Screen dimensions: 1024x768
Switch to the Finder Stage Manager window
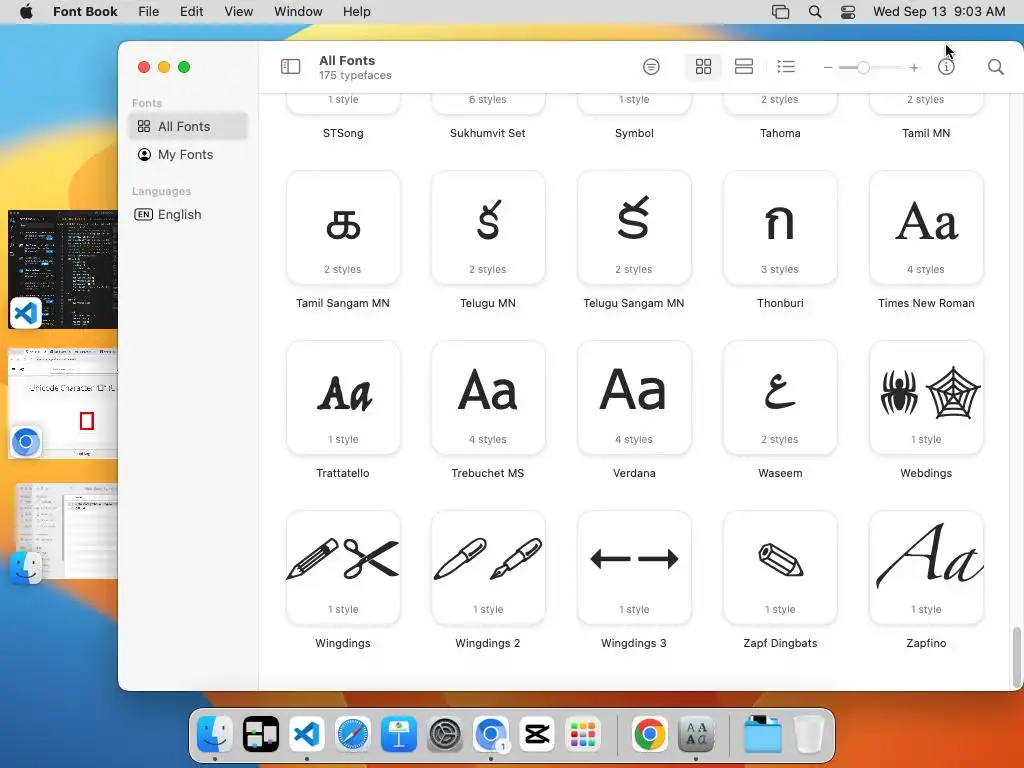[65, 532]
